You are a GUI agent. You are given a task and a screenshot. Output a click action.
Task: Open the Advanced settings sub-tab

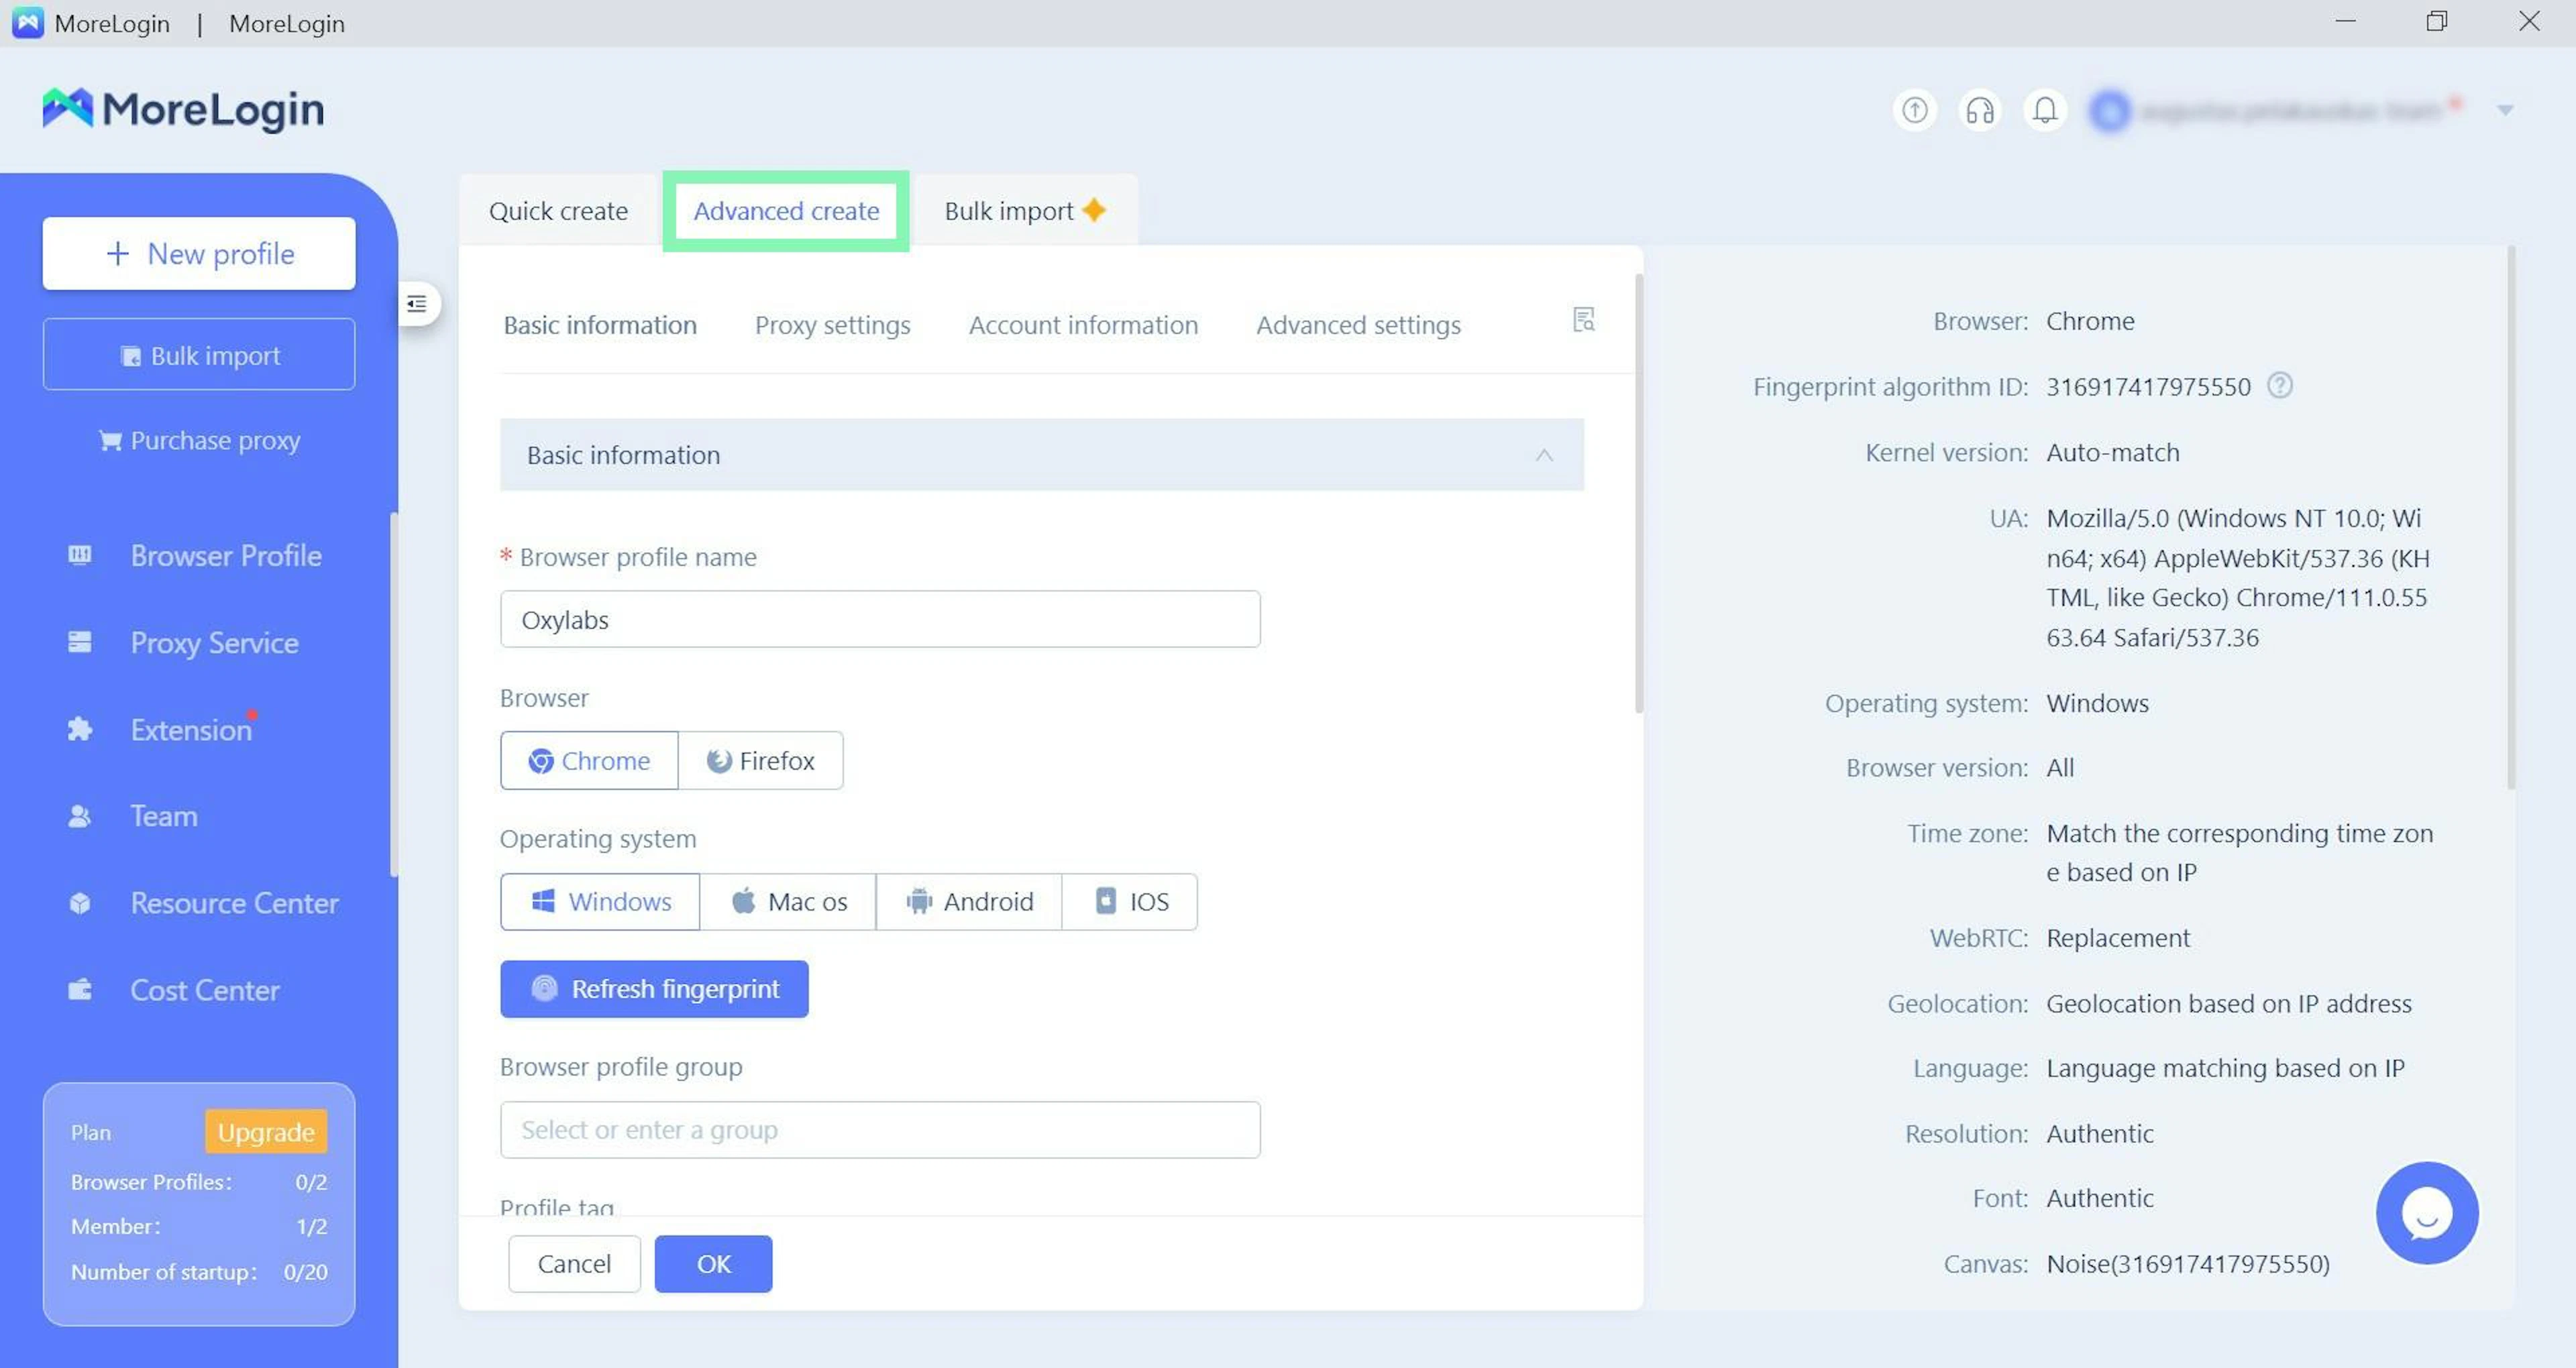point(1358,325)
